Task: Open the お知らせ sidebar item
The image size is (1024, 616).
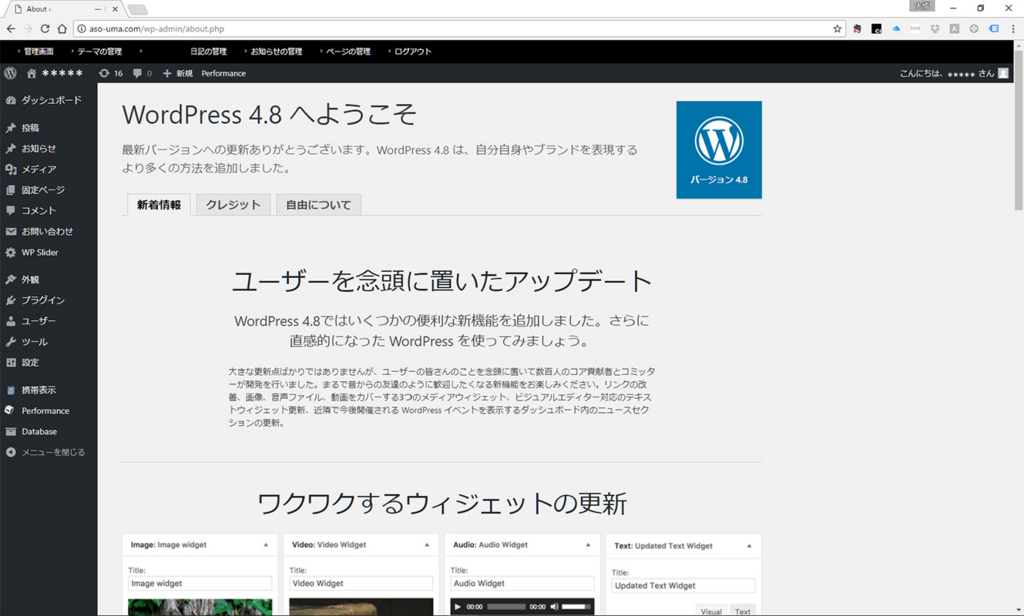Action: (x=48, y=148)
